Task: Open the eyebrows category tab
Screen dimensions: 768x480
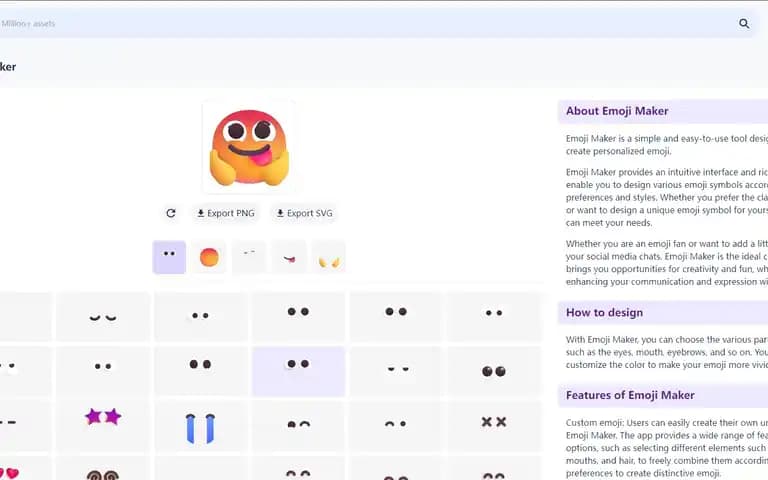Action: pyautogui.click(x=249, y=257)
